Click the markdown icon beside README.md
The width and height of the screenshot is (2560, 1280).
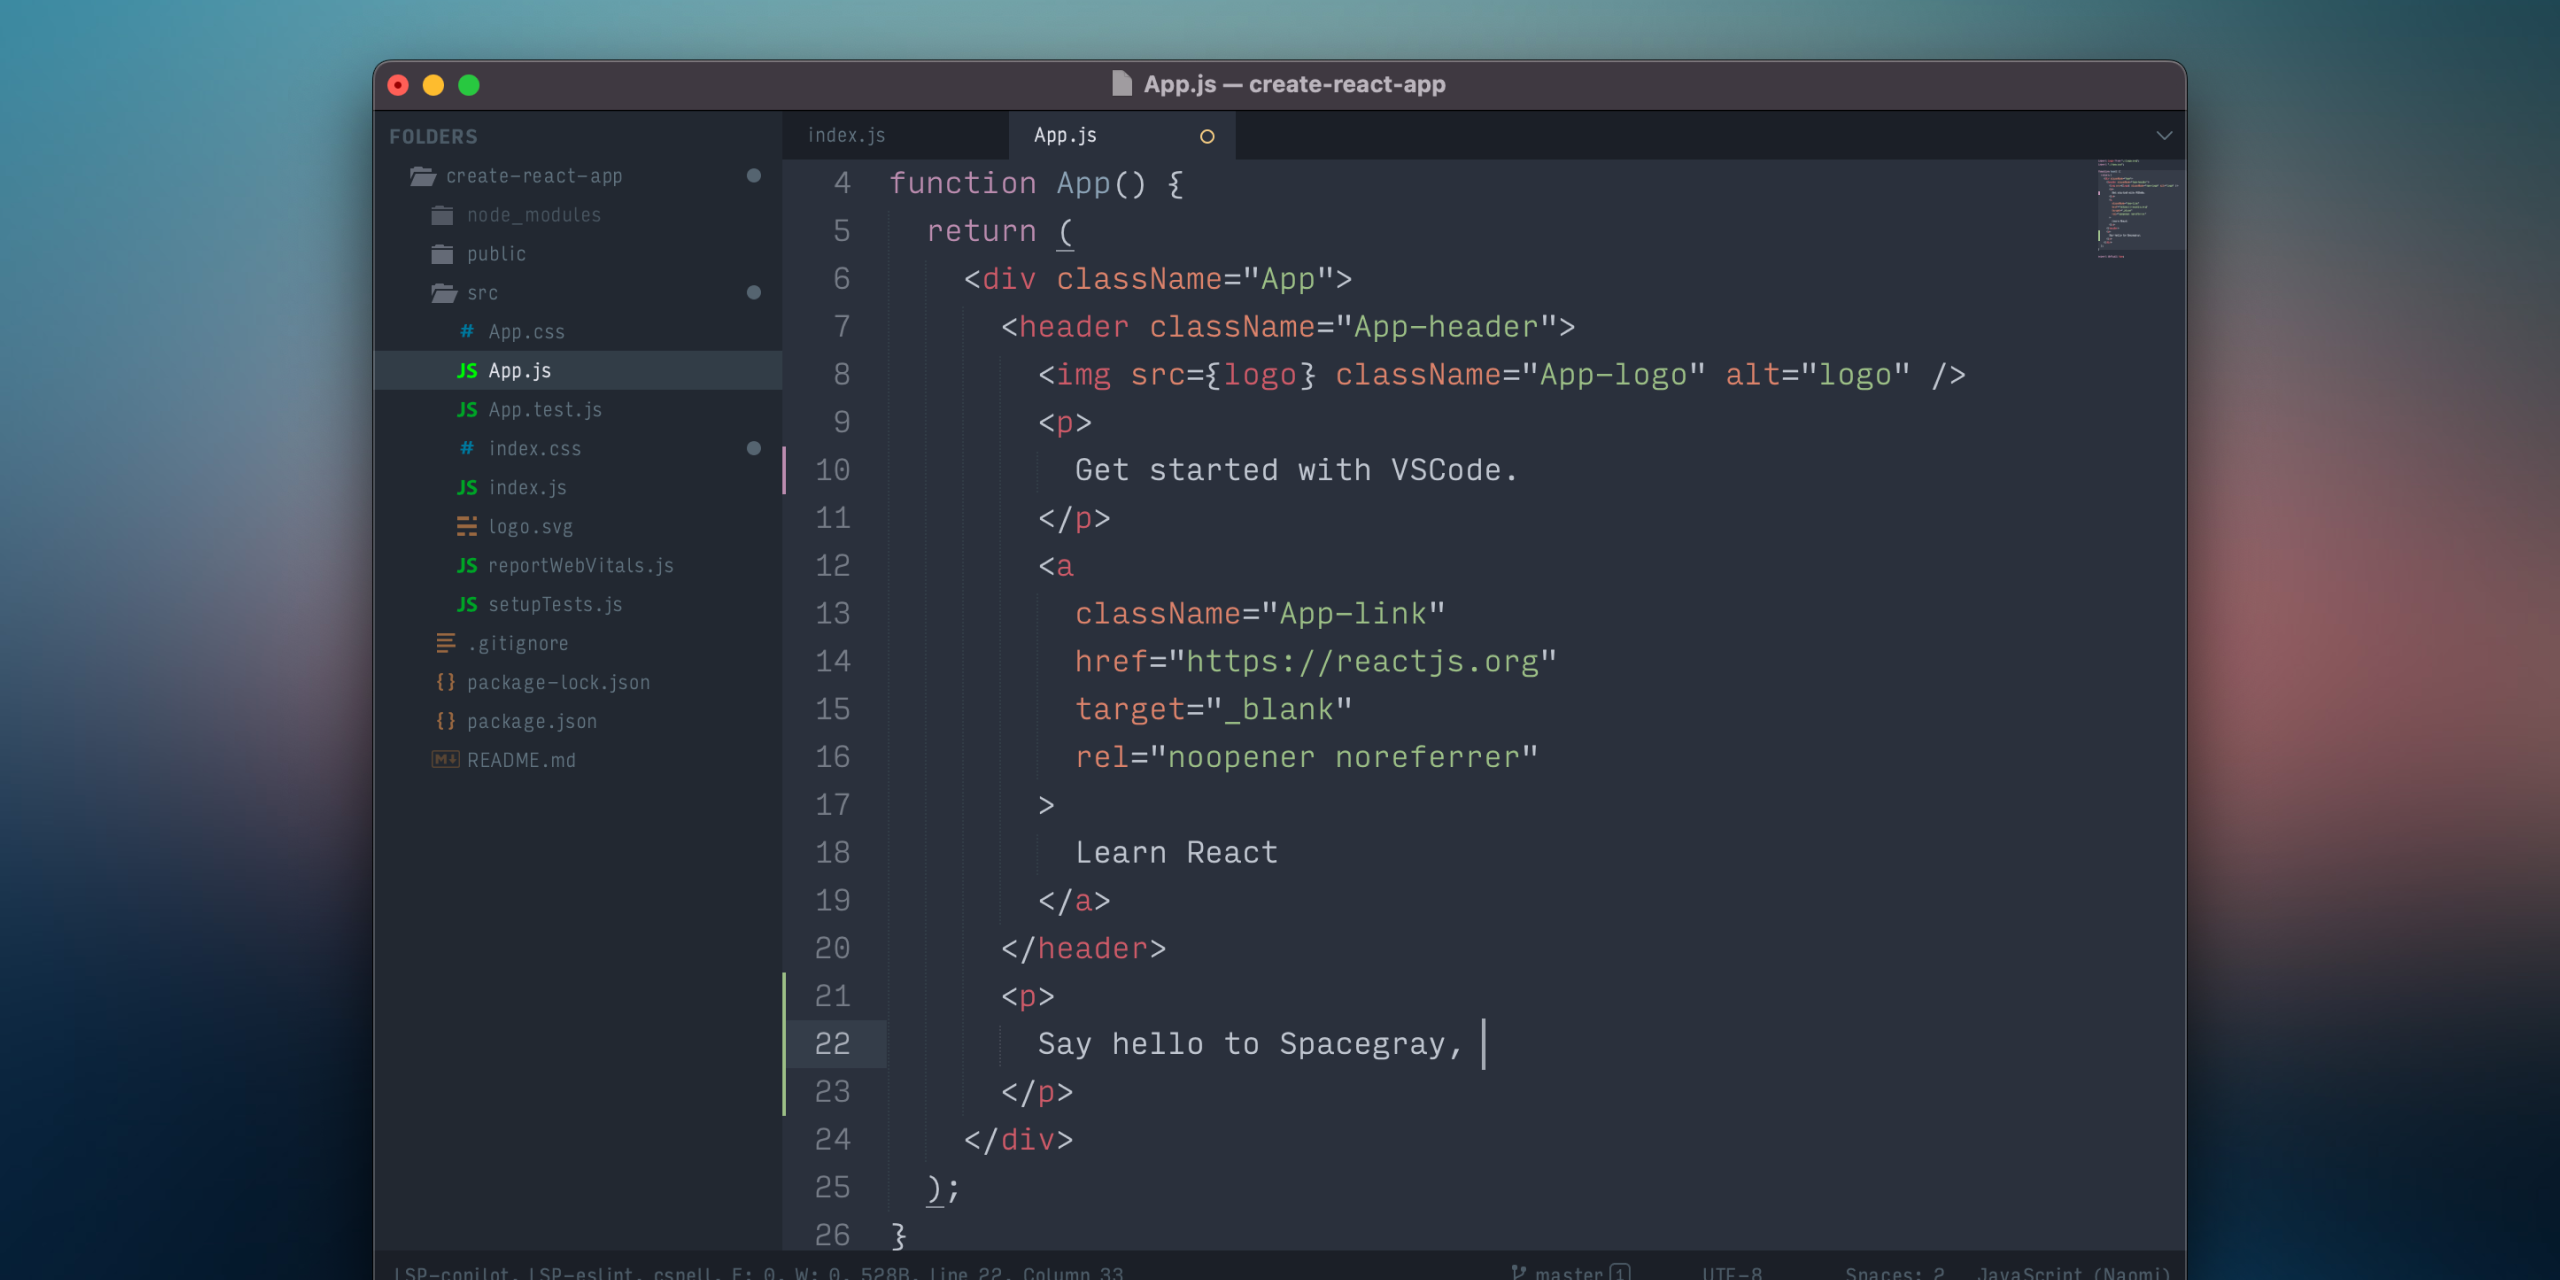click(445, 760)
